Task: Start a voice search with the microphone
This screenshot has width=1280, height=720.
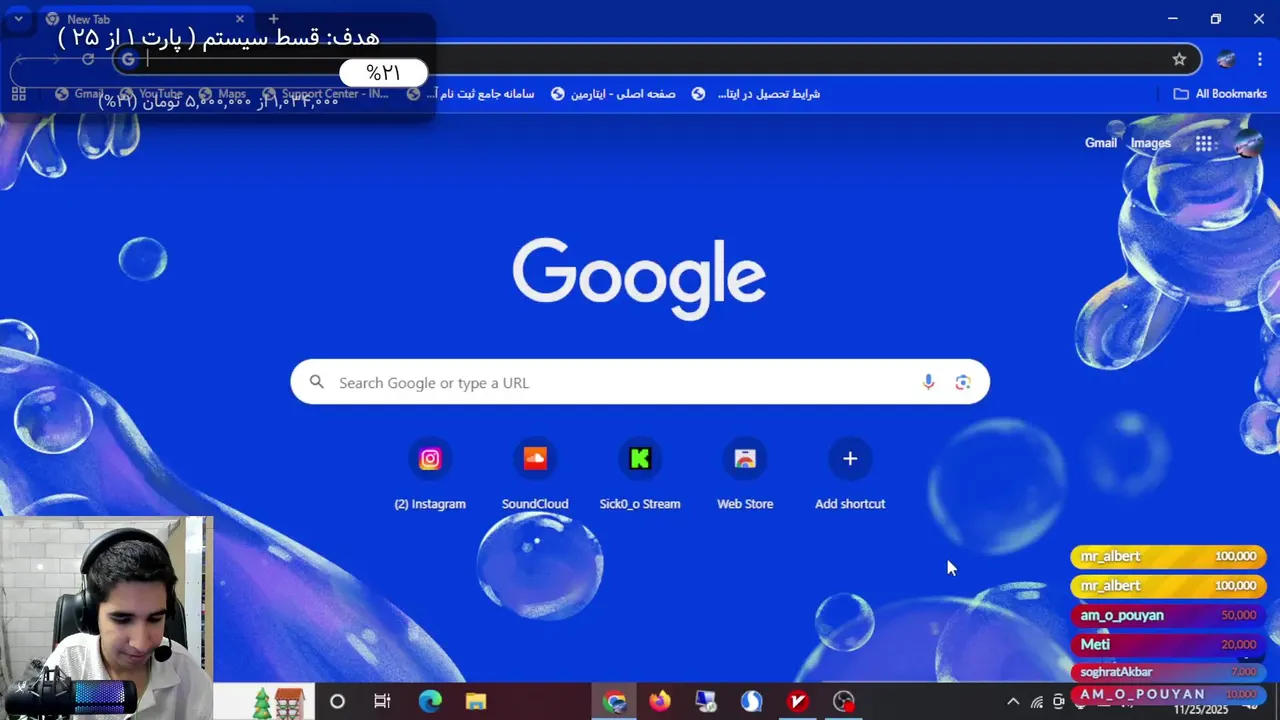Action: [928, 382]
